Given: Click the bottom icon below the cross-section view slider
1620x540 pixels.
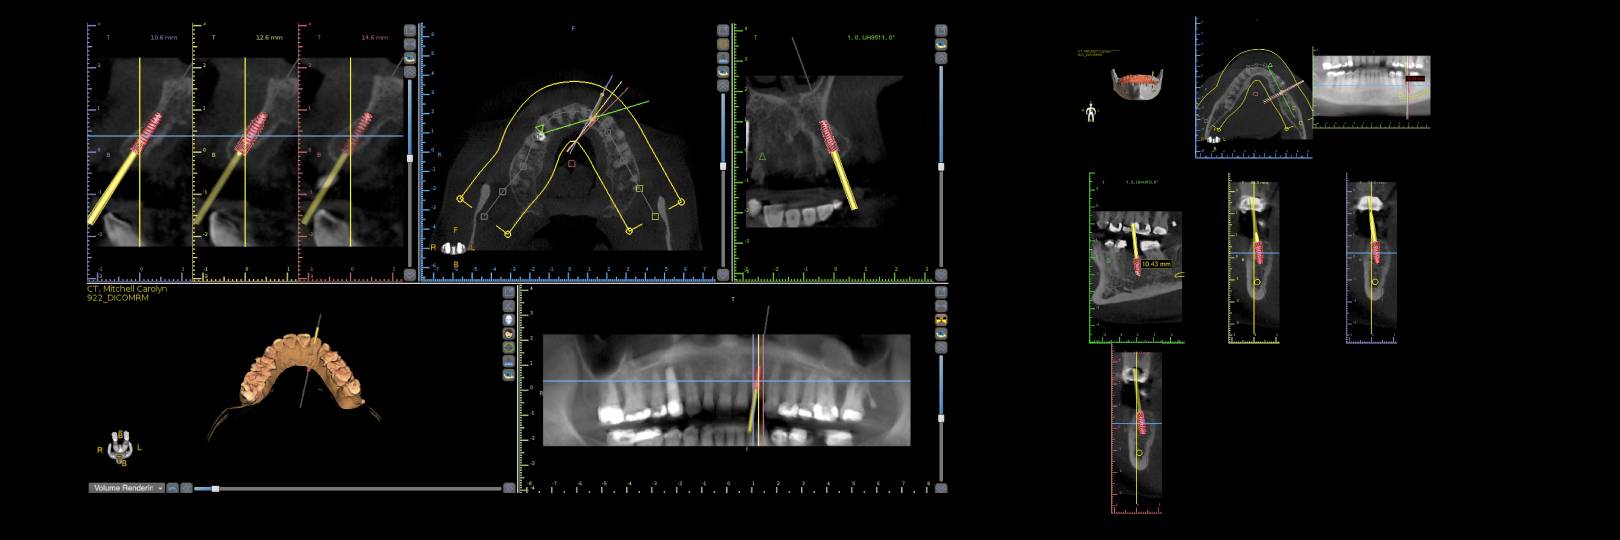Looking at the screenshot, I should pyautogui.click(x=409, y=274).
